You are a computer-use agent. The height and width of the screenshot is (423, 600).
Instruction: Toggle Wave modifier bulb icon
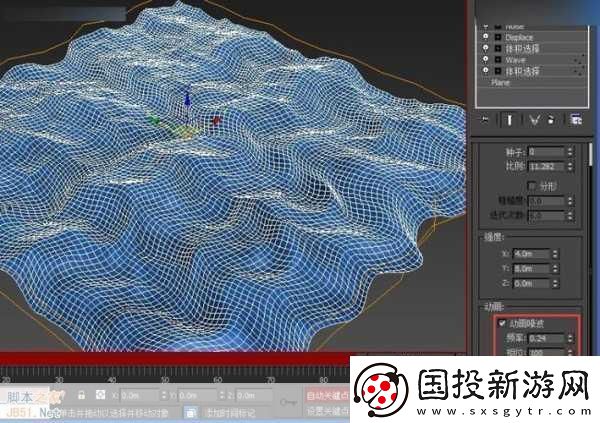click(x=485, y=60)
